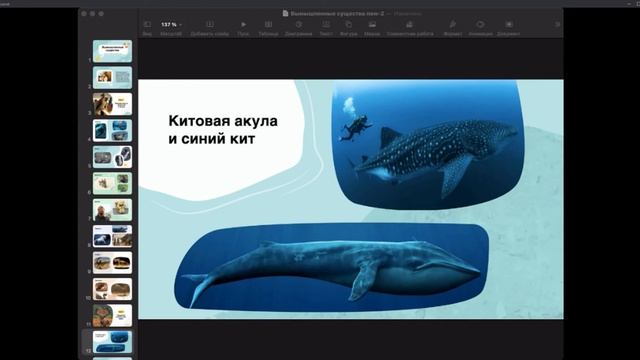Select slide 8 thumbnail in navigator
The image size is (640, 360).
[112, 236]
